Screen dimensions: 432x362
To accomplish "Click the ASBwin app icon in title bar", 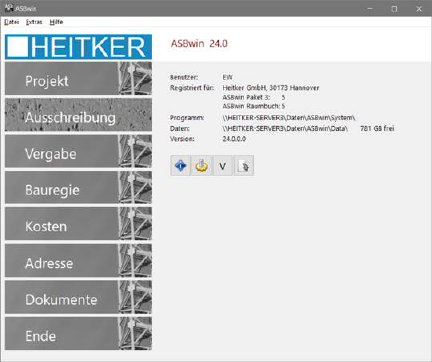I will pos(9,8).
